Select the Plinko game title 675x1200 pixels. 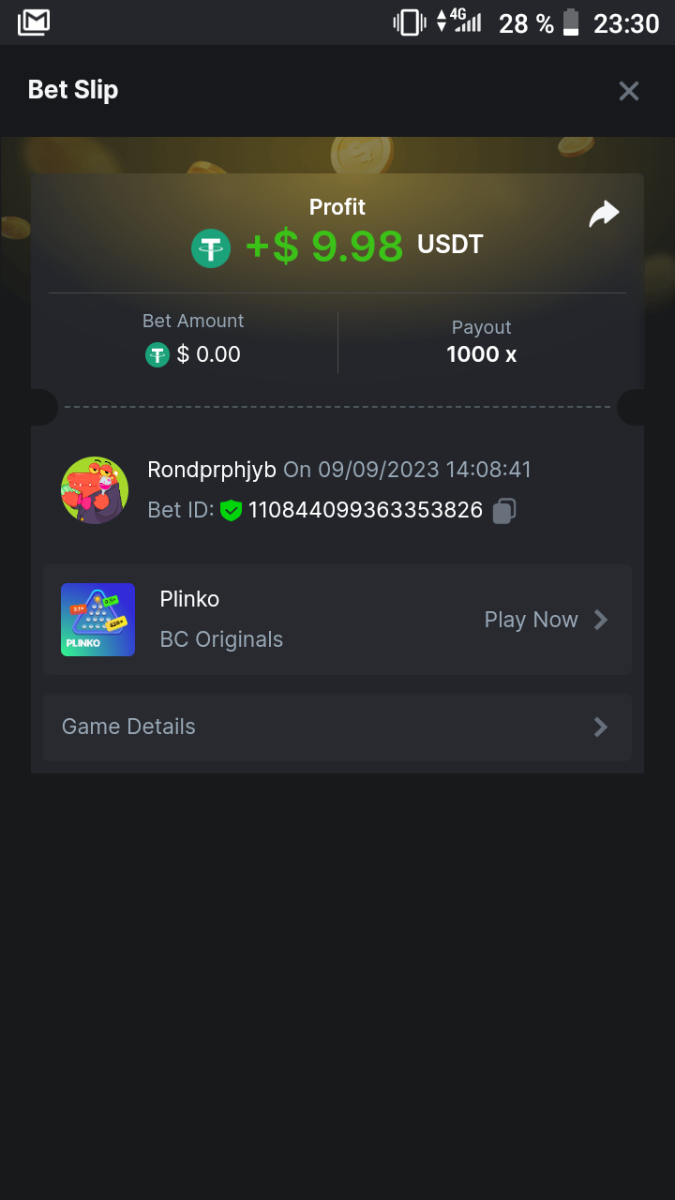tap(189, 599)
